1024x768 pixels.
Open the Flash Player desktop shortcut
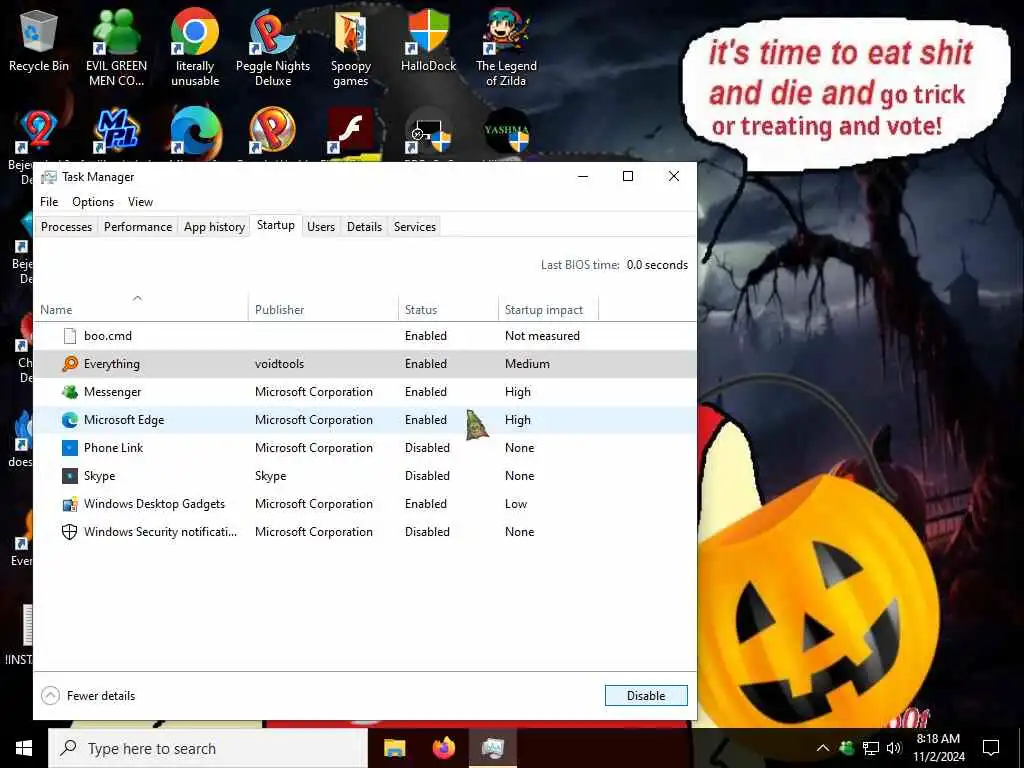coord(351,131)
